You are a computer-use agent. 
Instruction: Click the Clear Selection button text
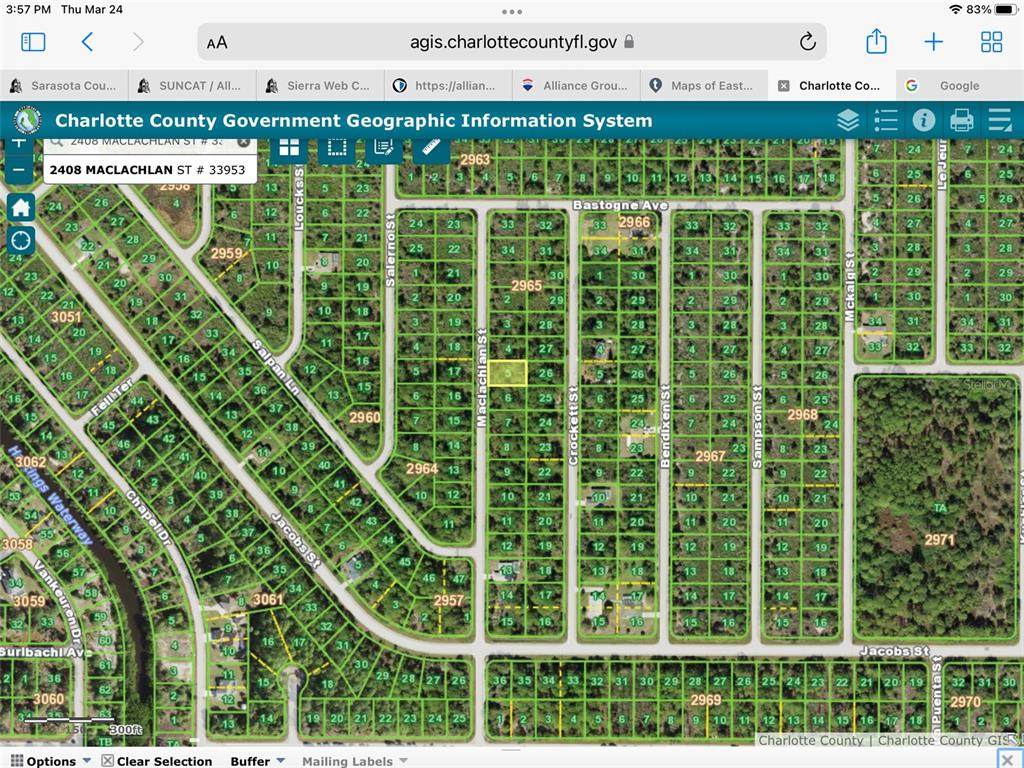click(x=165, y=761)
